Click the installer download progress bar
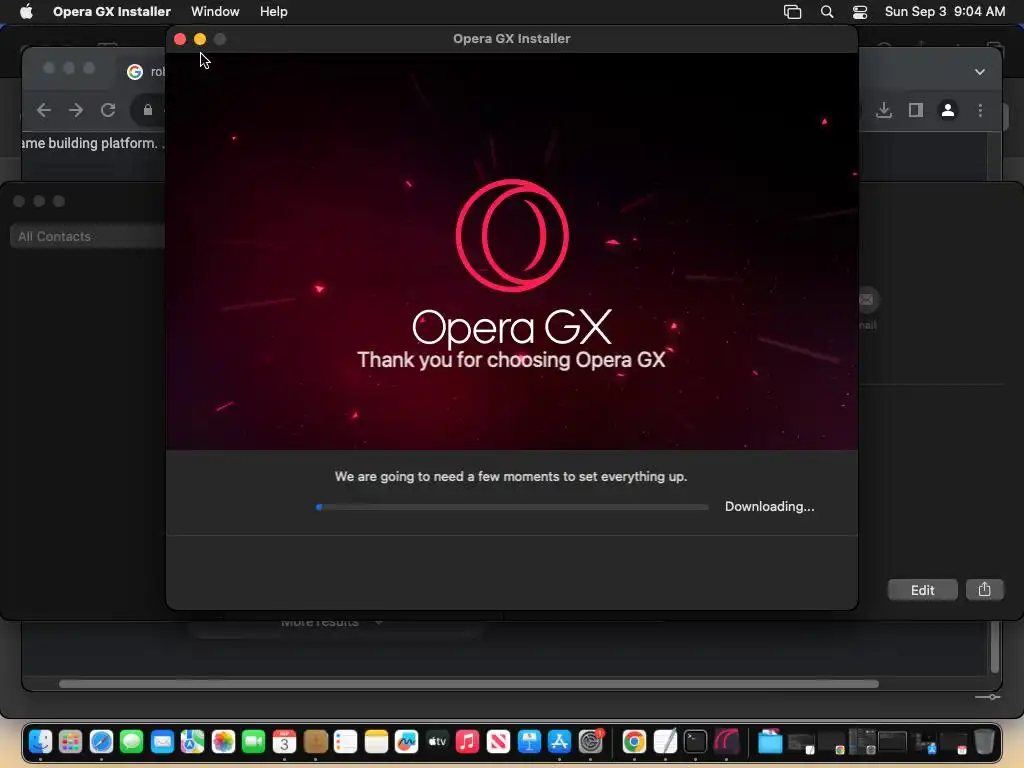Image resolution: width=1024 pixels, height=768 pixels. [512, 507]
